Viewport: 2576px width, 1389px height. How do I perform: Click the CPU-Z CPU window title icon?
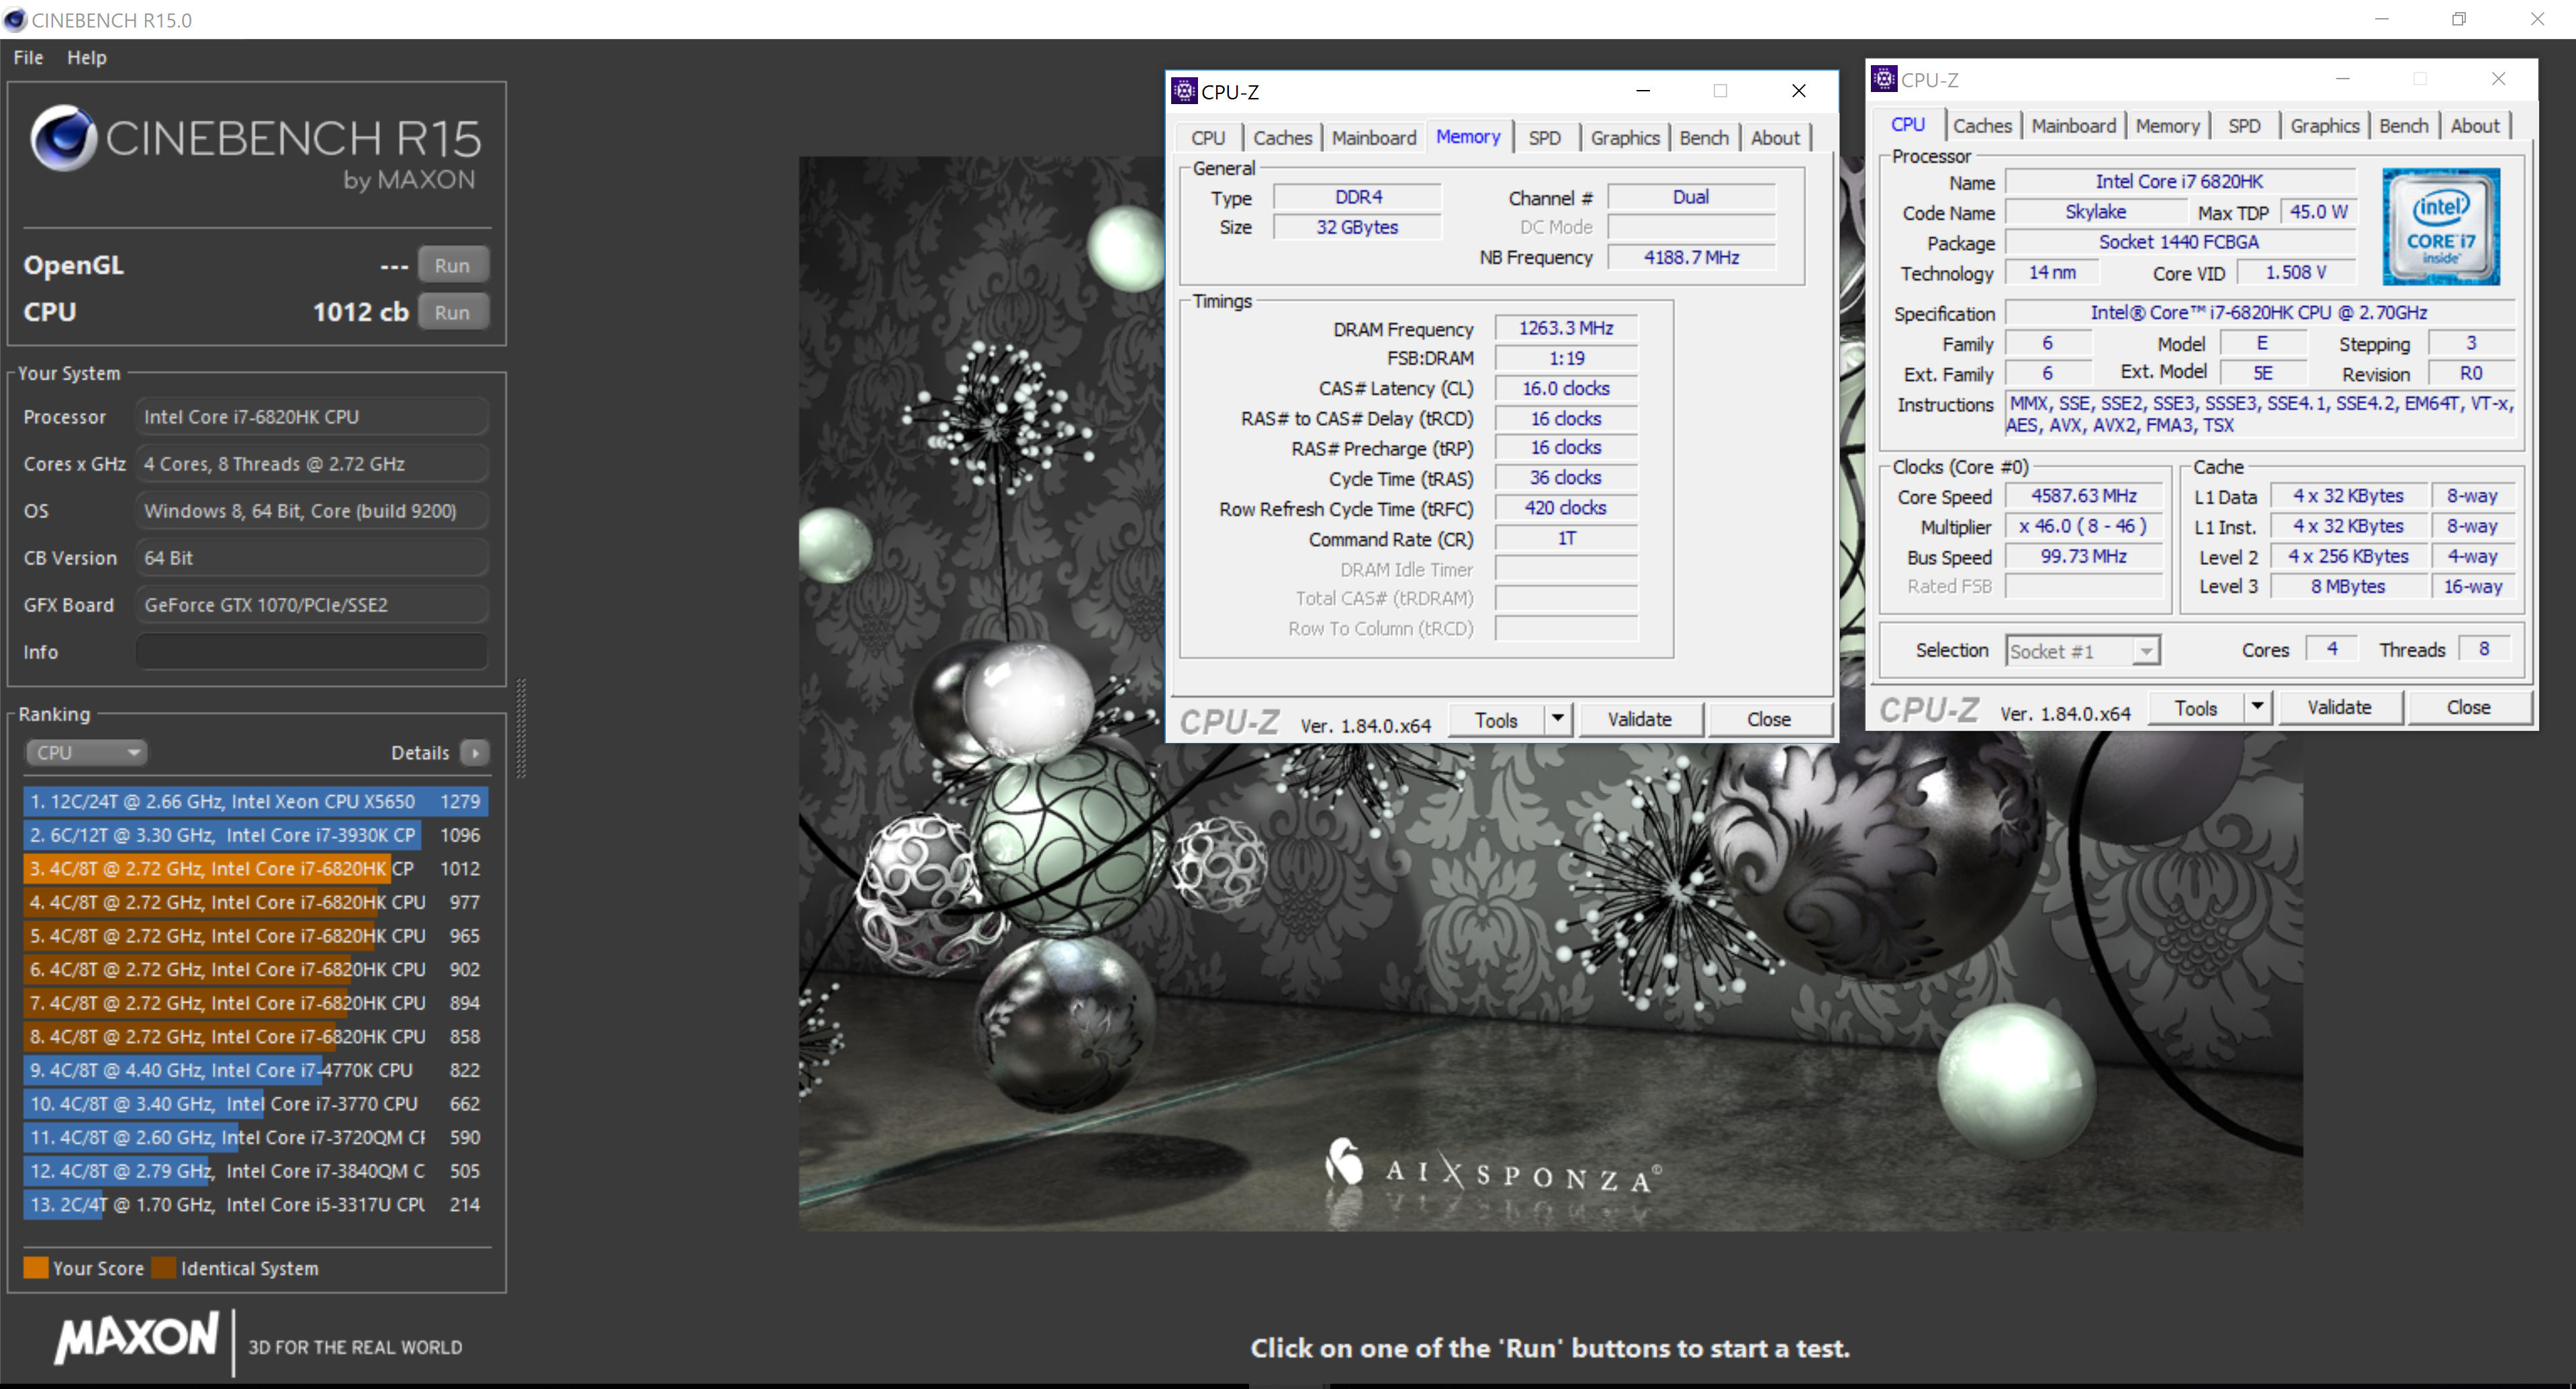pyautogui.click(x=1884, y=79)
